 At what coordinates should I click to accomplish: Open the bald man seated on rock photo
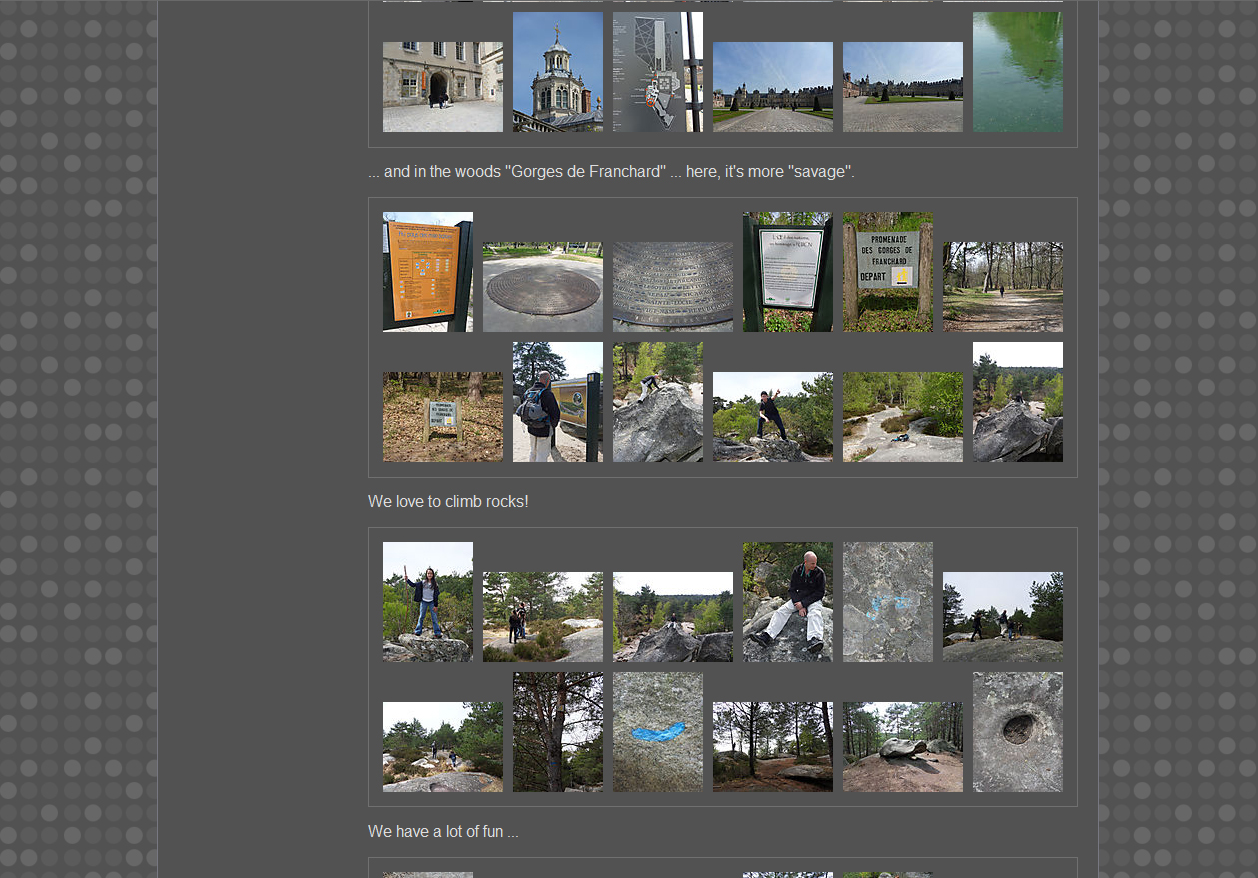click(x=787, y=602)
